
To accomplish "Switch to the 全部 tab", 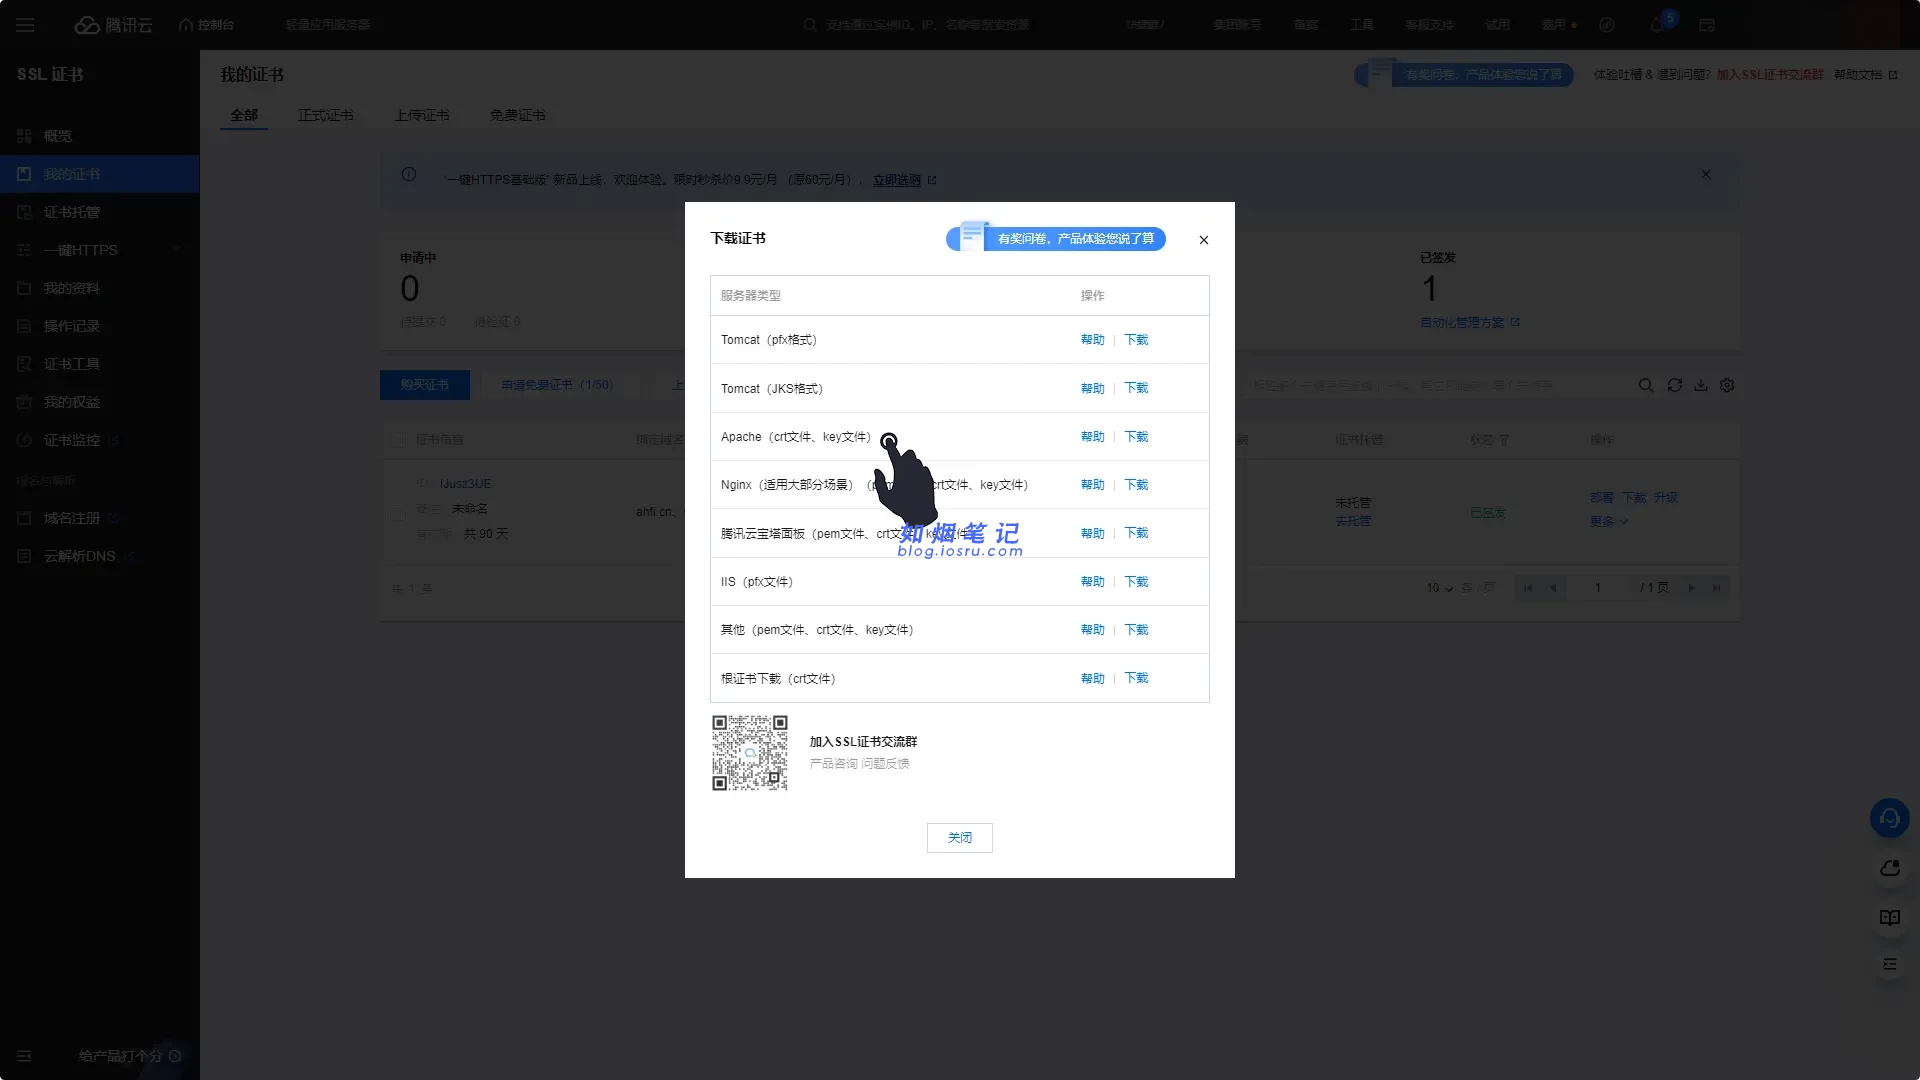I will click(244, 115).
